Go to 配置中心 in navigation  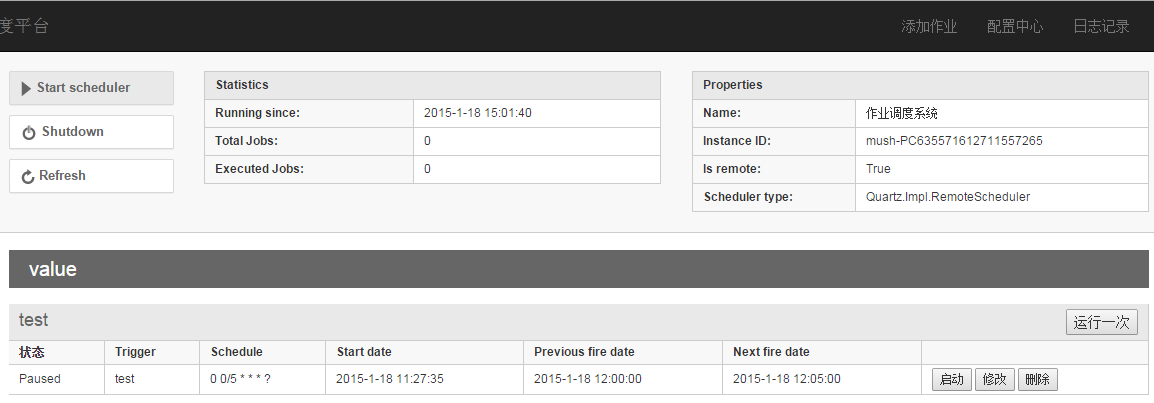1015,27
